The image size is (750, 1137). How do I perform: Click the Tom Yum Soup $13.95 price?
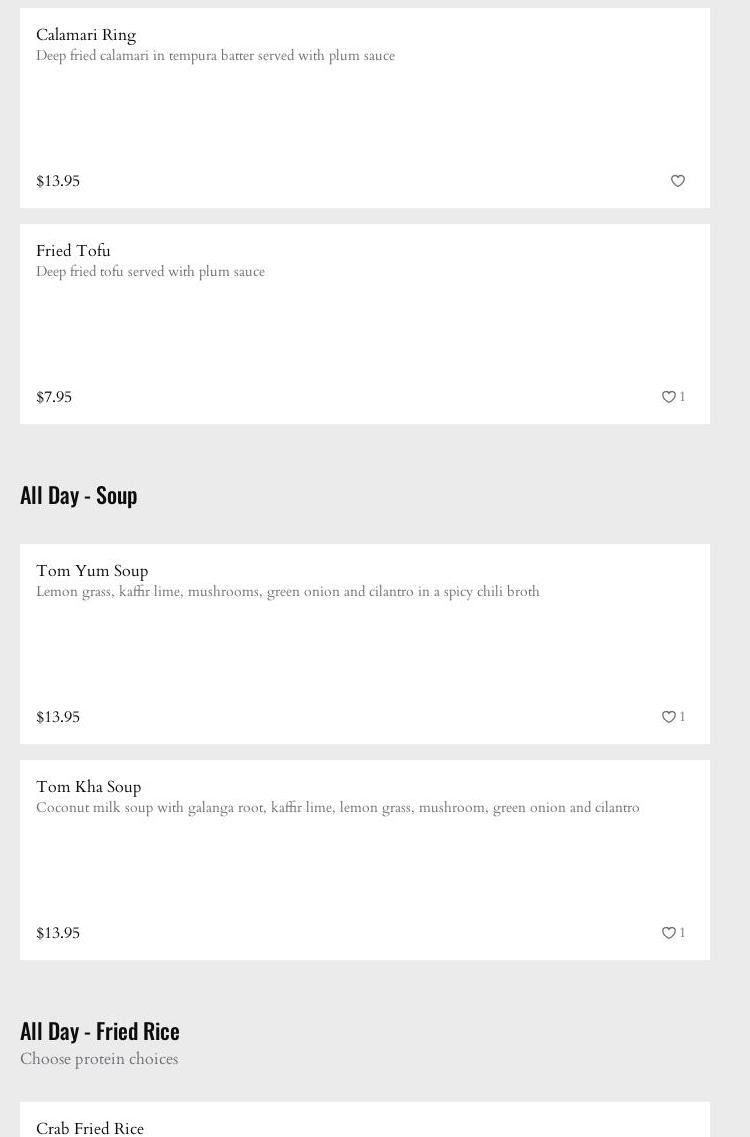58,717
